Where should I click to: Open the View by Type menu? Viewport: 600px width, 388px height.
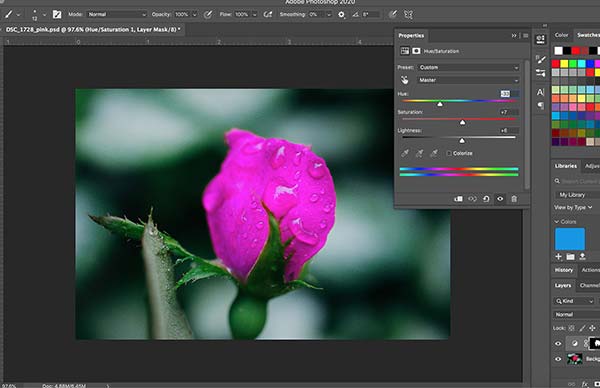pyautogui.click(x=573, y=207)
